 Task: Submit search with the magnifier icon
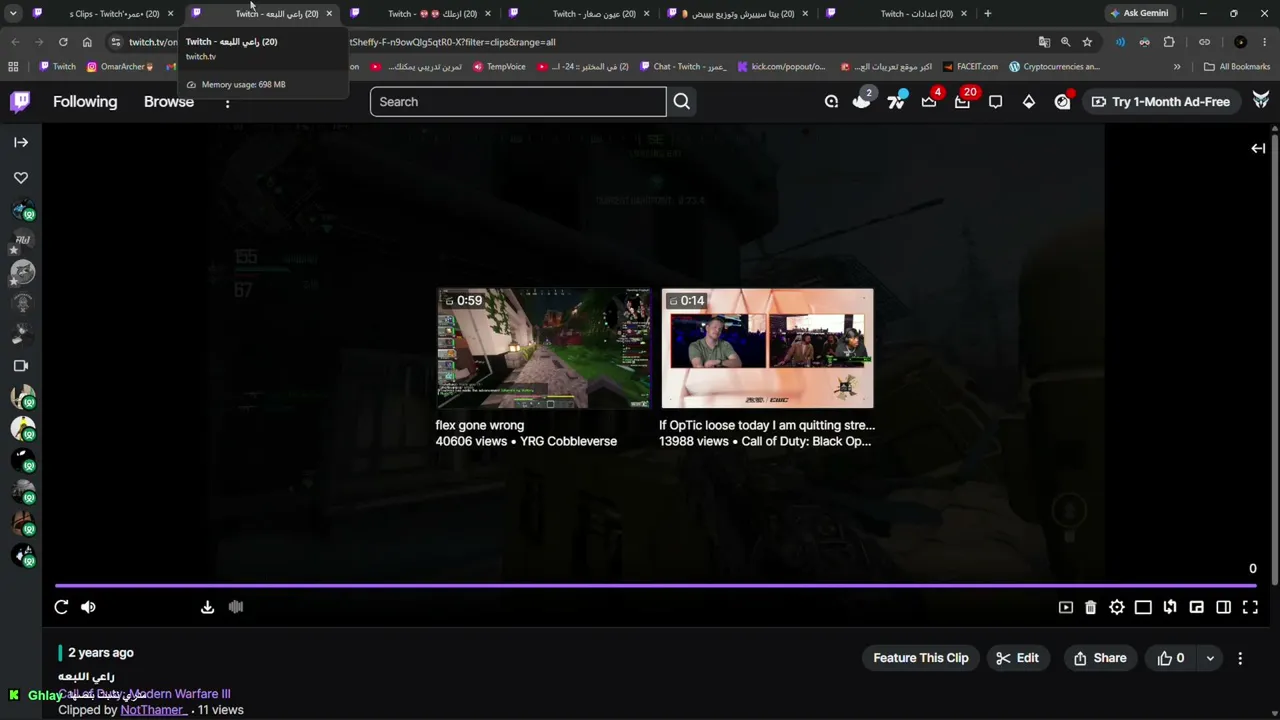pyautogui.click(x=681, y=101)
